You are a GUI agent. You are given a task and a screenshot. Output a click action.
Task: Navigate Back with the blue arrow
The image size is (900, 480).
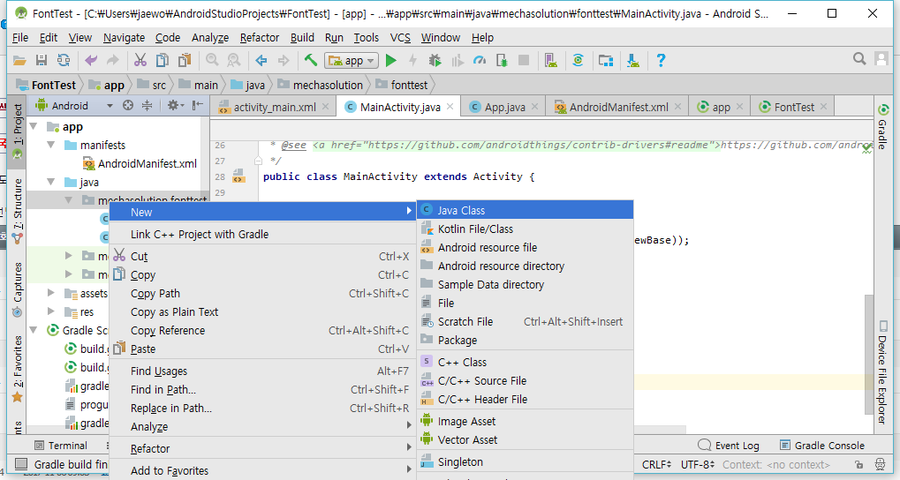click(261, 60)
